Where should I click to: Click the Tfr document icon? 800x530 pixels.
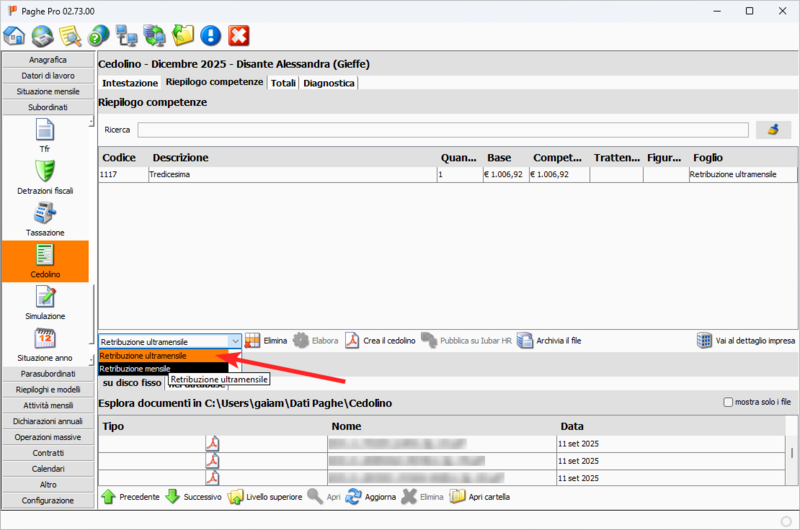44,129
